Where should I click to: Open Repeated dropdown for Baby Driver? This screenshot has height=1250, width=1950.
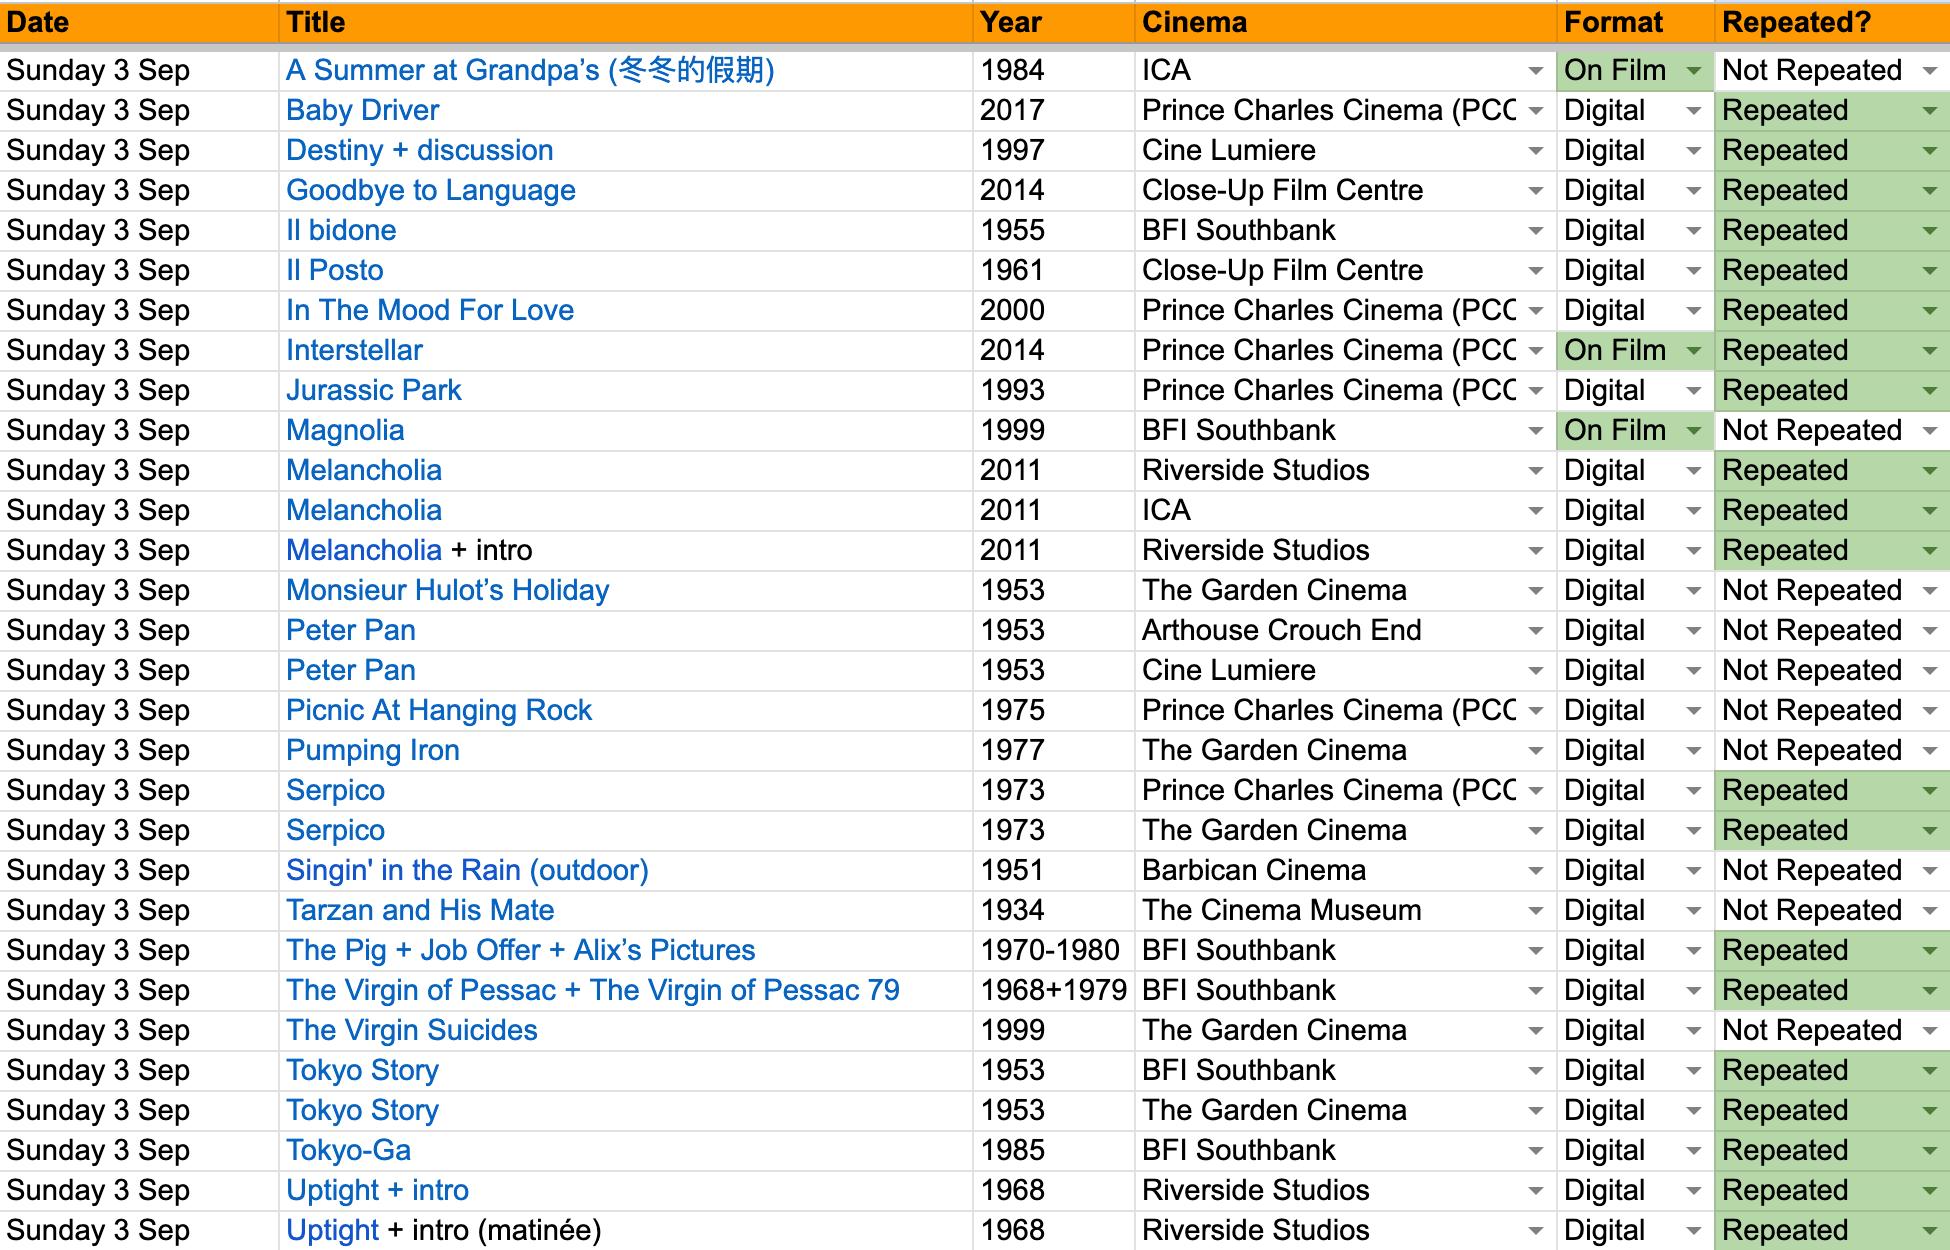1929,111
